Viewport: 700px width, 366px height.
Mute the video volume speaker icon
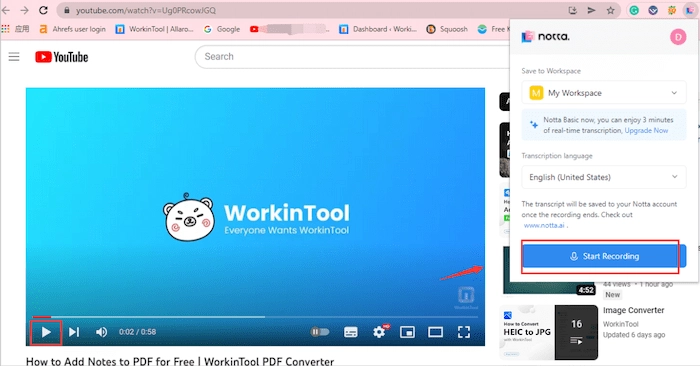101,332
